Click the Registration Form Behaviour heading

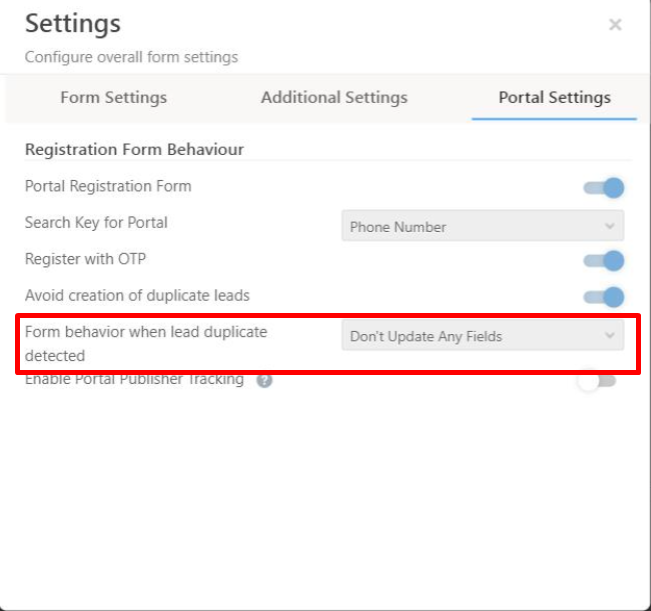tap(134, 150)
